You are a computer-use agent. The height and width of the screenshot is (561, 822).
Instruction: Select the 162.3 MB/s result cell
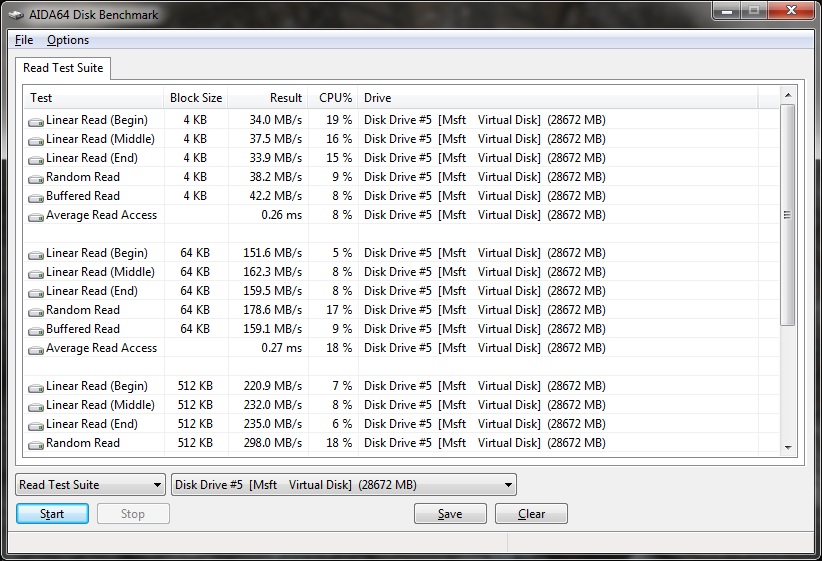[x=273, y=272]
